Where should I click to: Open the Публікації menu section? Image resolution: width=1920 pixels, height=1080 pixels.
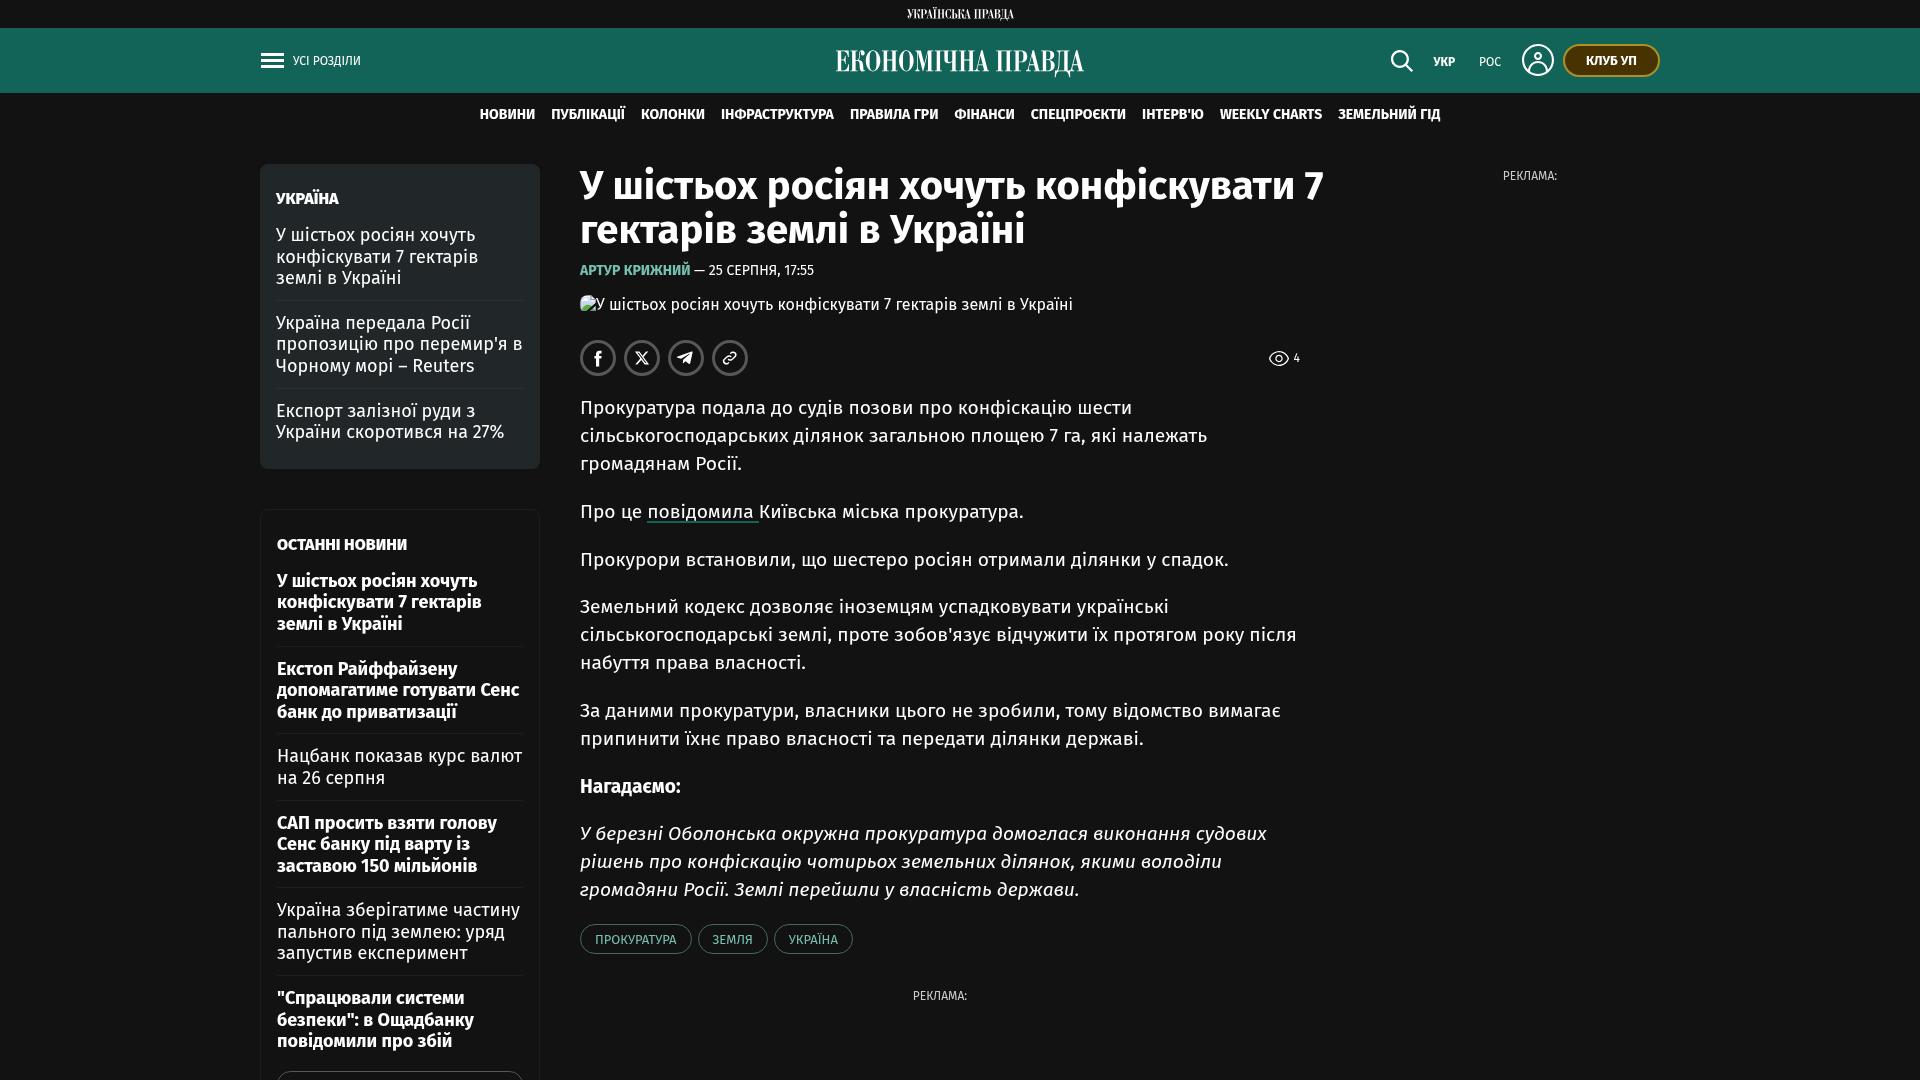(588, 115)
